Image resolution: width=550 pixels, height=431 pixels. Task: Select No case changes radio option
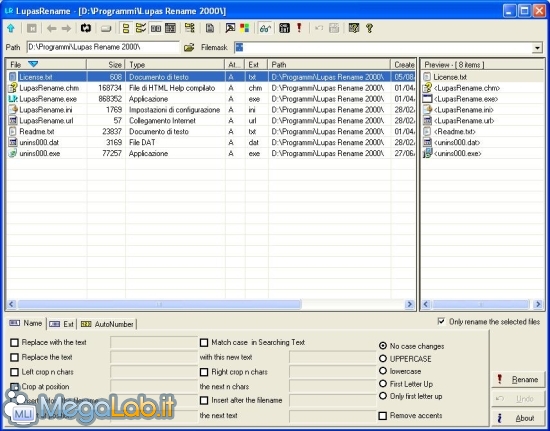tap(383, 346)
